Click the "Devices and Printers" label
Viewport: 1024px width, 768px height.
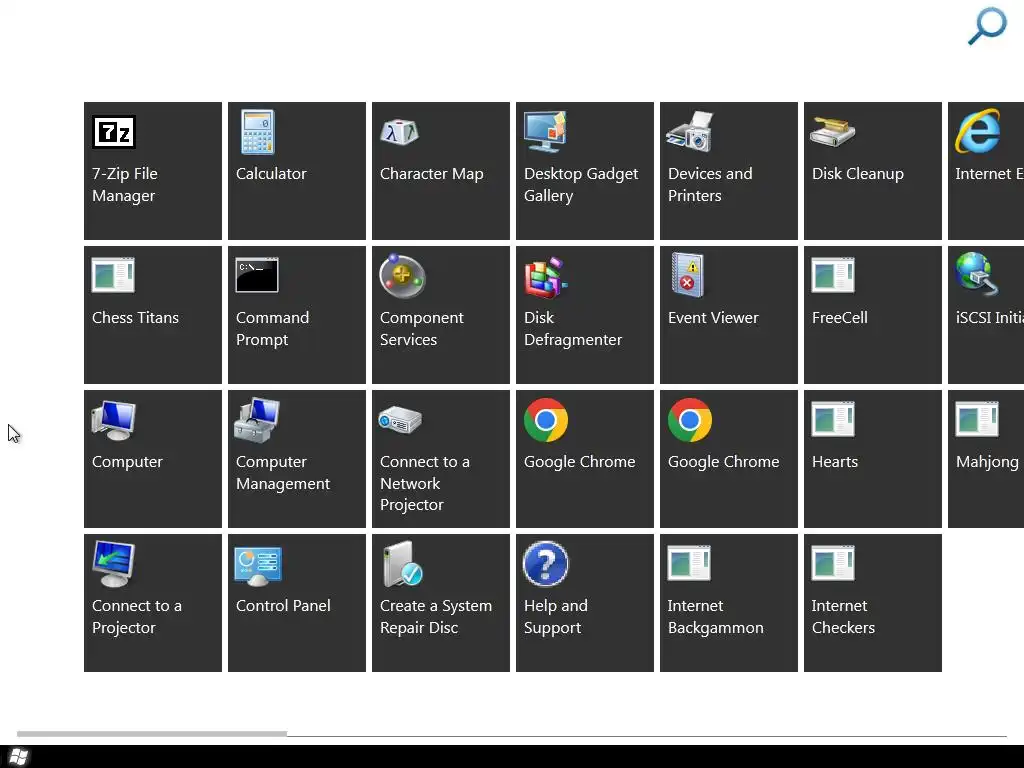tap(710, 185)
